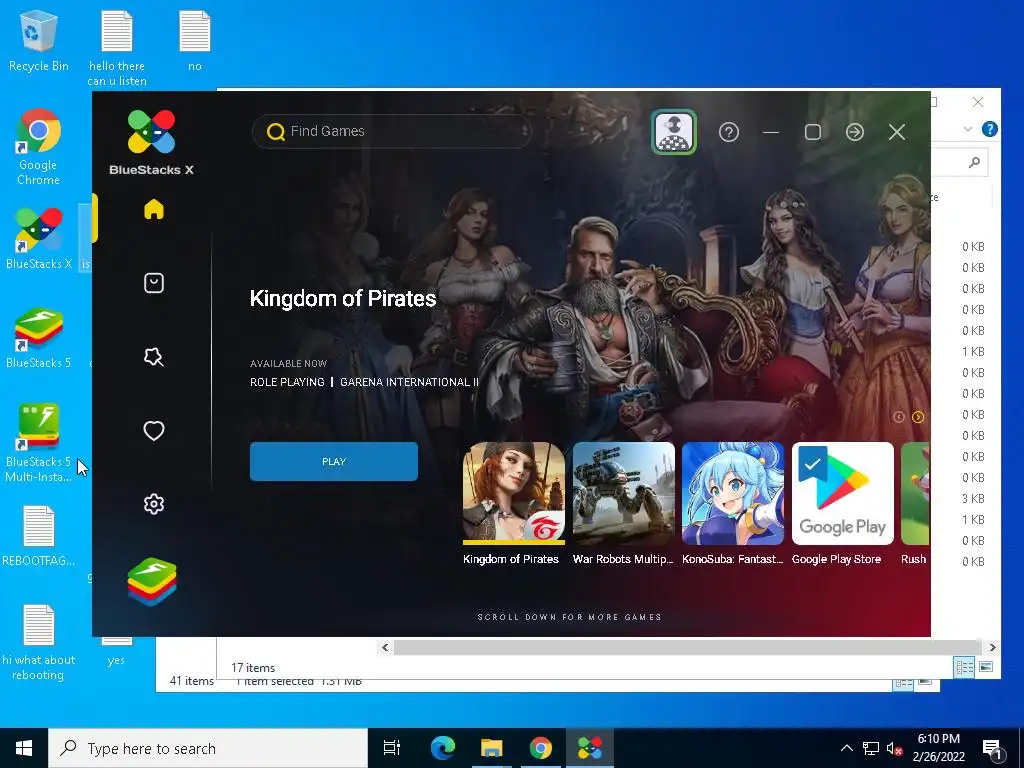This screenshot has height=768, width=1024.
Task: Open the My Games library icon in sidebar
Action: tap(153, 283)
